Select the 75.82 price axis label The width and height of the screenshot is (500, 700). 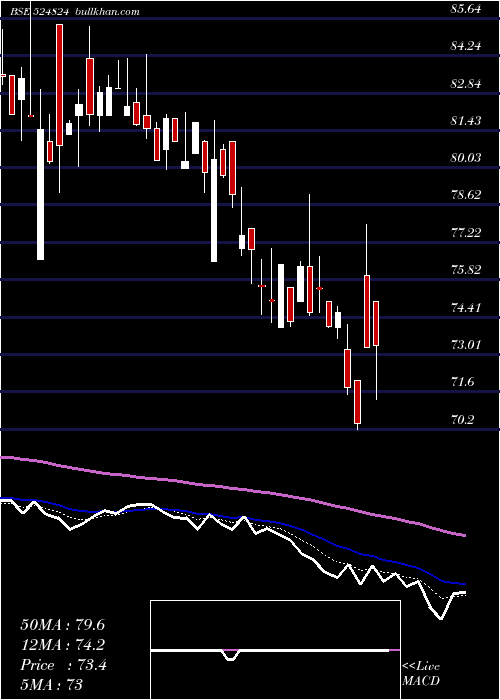click(466, 270)
